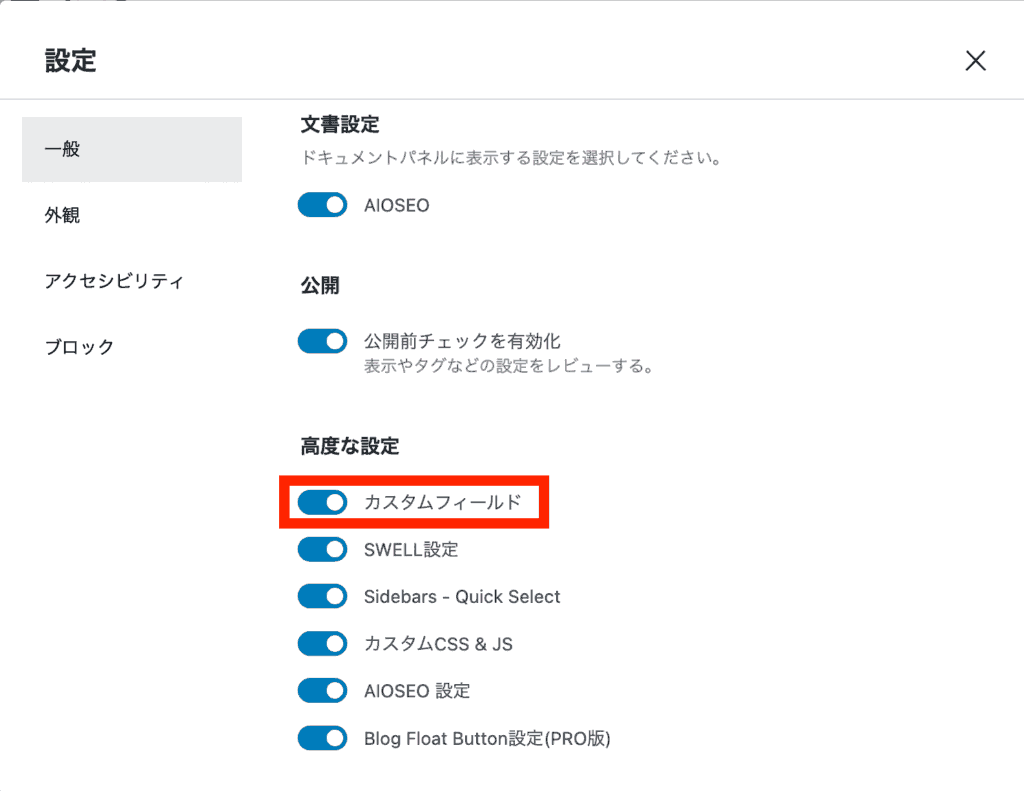Screen dimensions: 1024x791
Task: Close the 設定 dialog with the X icon
Action: pyautogui.click(x=975, y=61)
